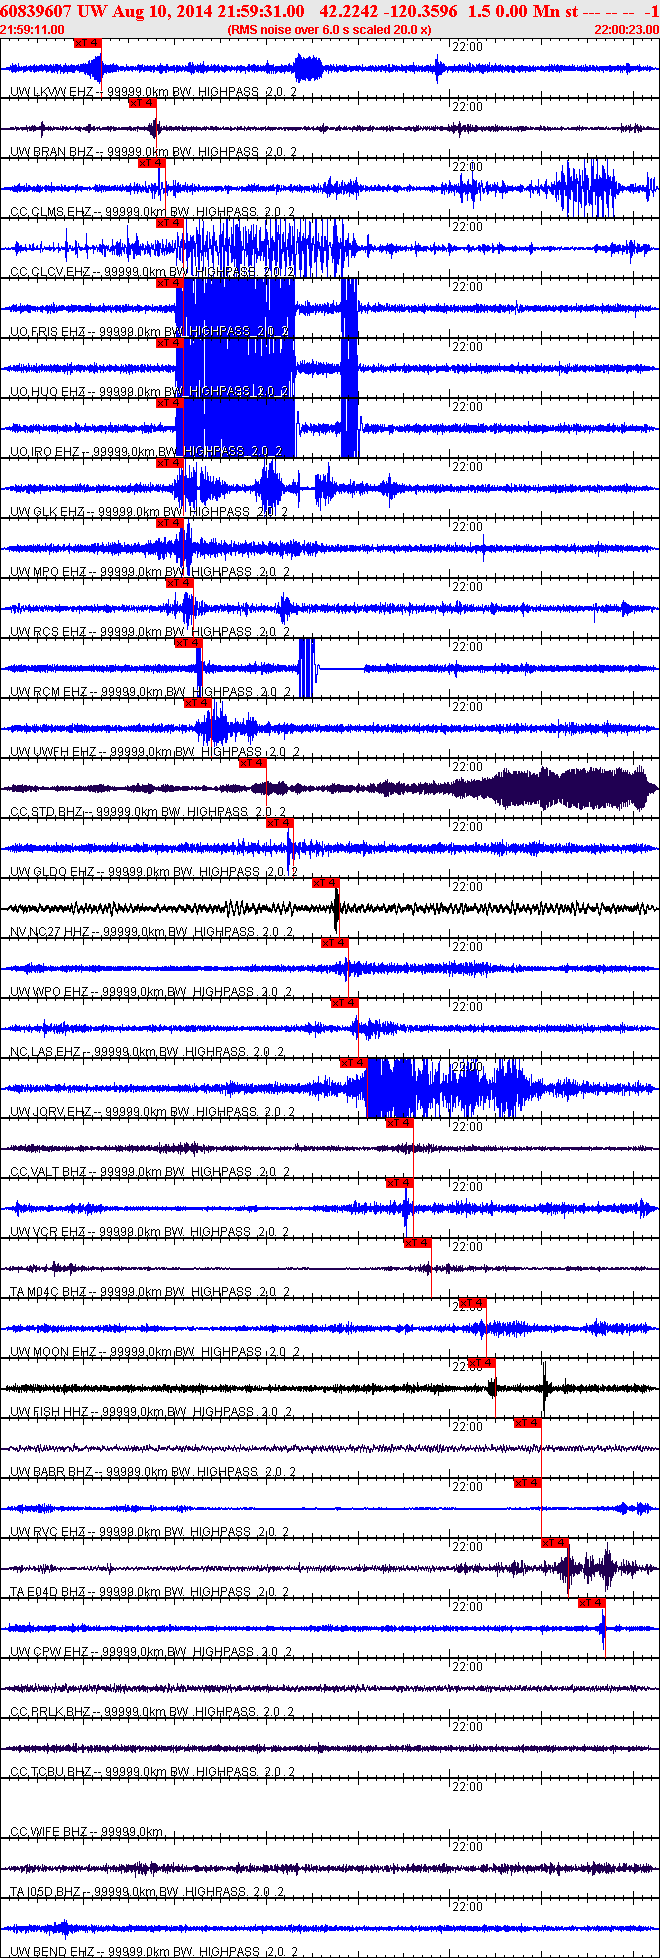
Task: Click the 'UW BRAN BHZ' station label
Action: point(51,152)
